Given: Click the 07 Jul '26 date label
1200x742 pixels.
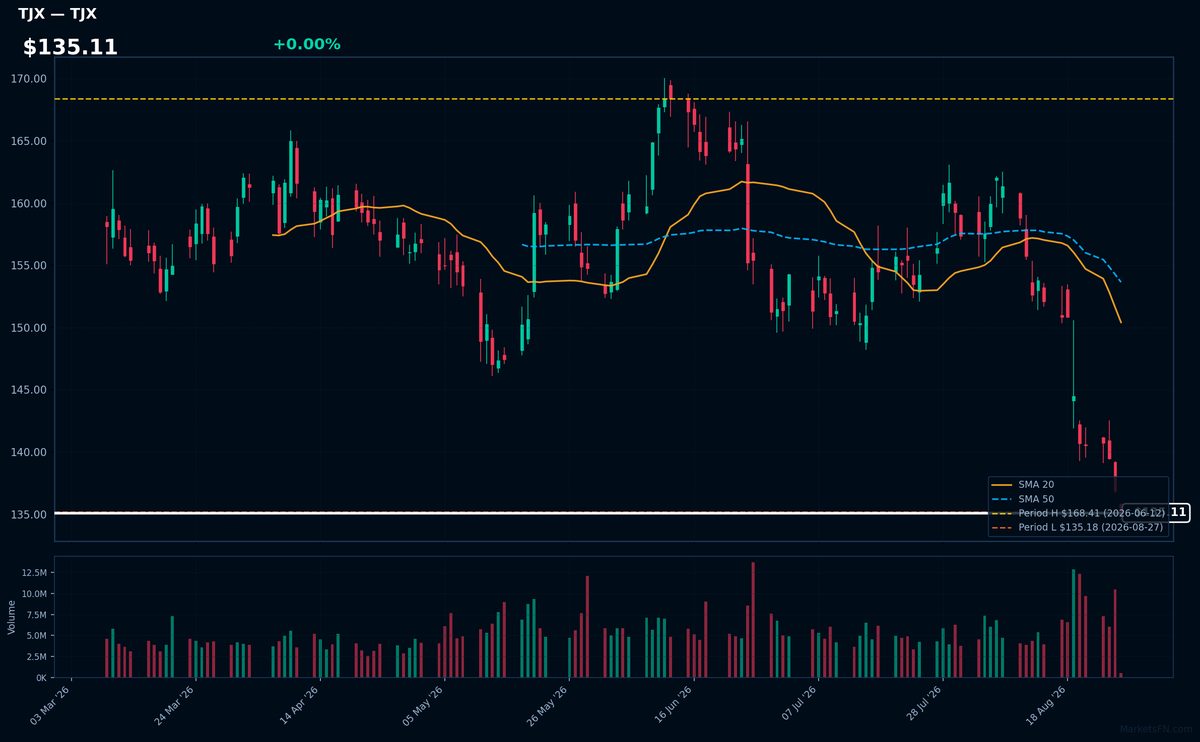Looking at the screenshot, I should (796, 705).
